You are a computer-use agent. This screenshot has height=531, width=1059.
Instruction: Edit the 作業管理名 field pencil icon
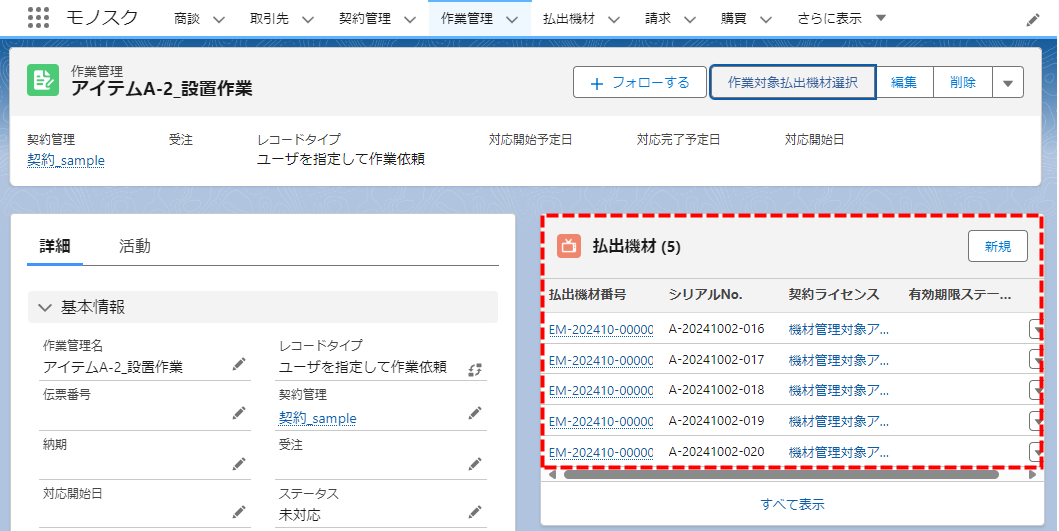[238, 364]
